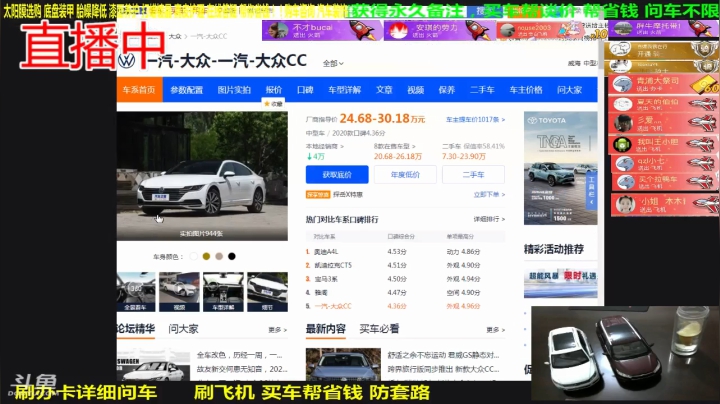Switch to the 论坛精华 section tab
This screenshot has width=720, height=404.
click(136, 329)
